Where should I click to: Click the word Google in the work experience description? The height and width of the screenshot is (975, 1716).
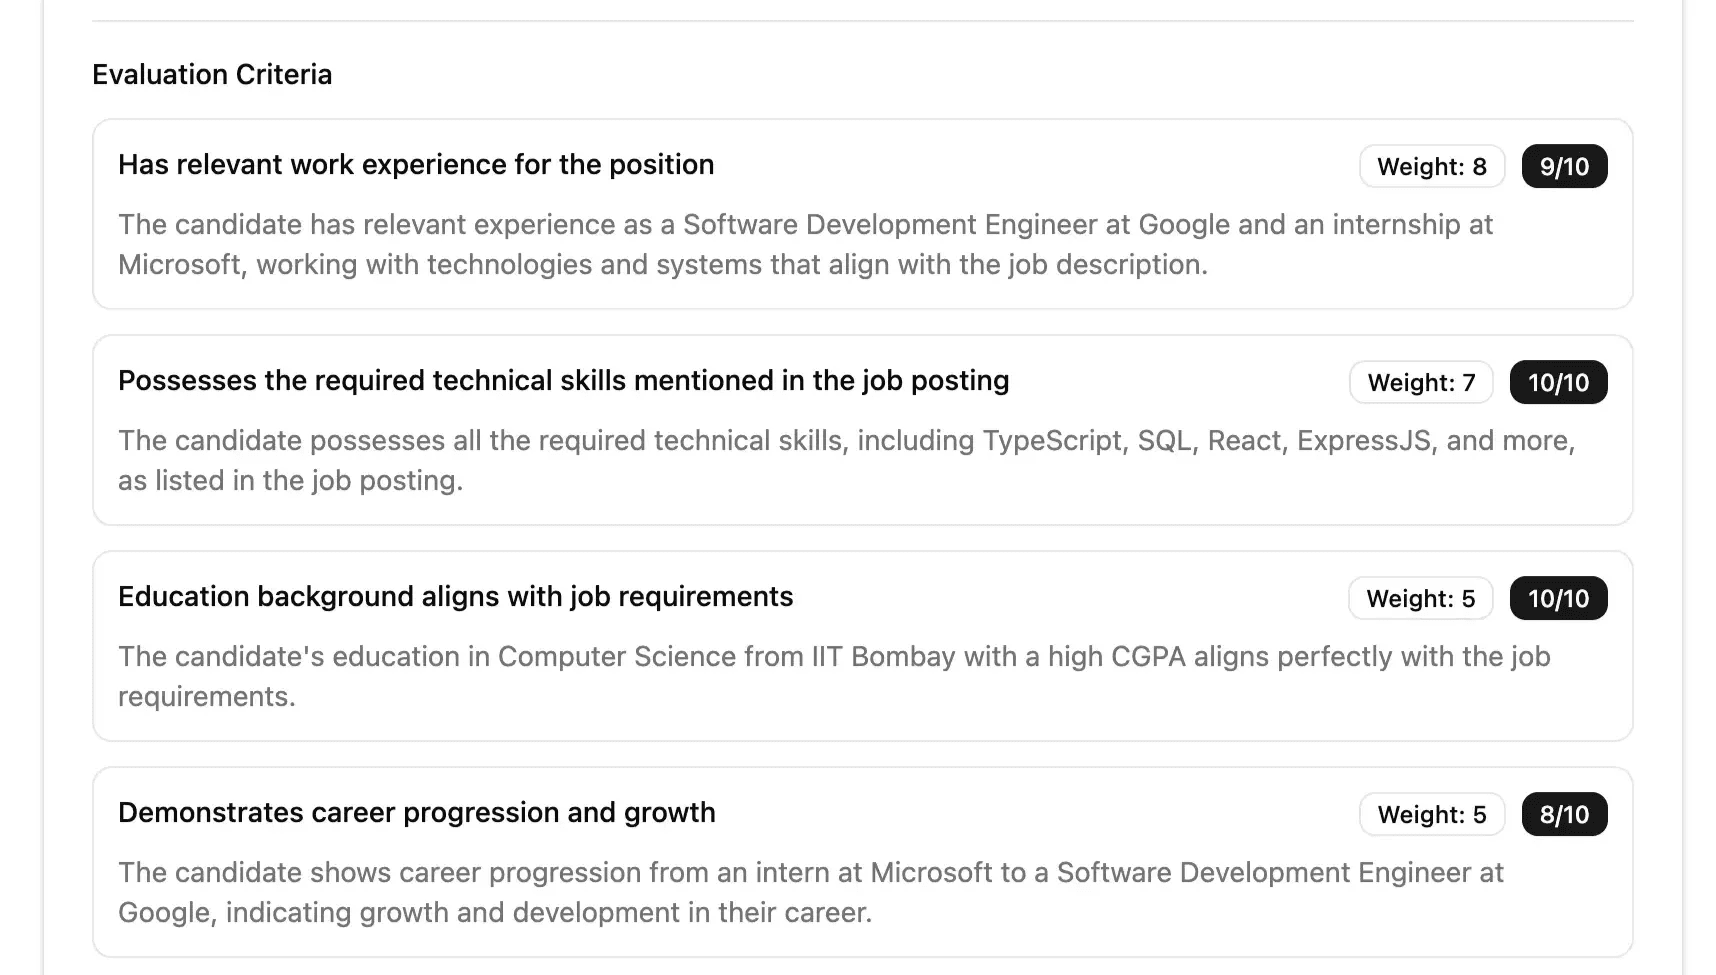[x=1184, y=225]
